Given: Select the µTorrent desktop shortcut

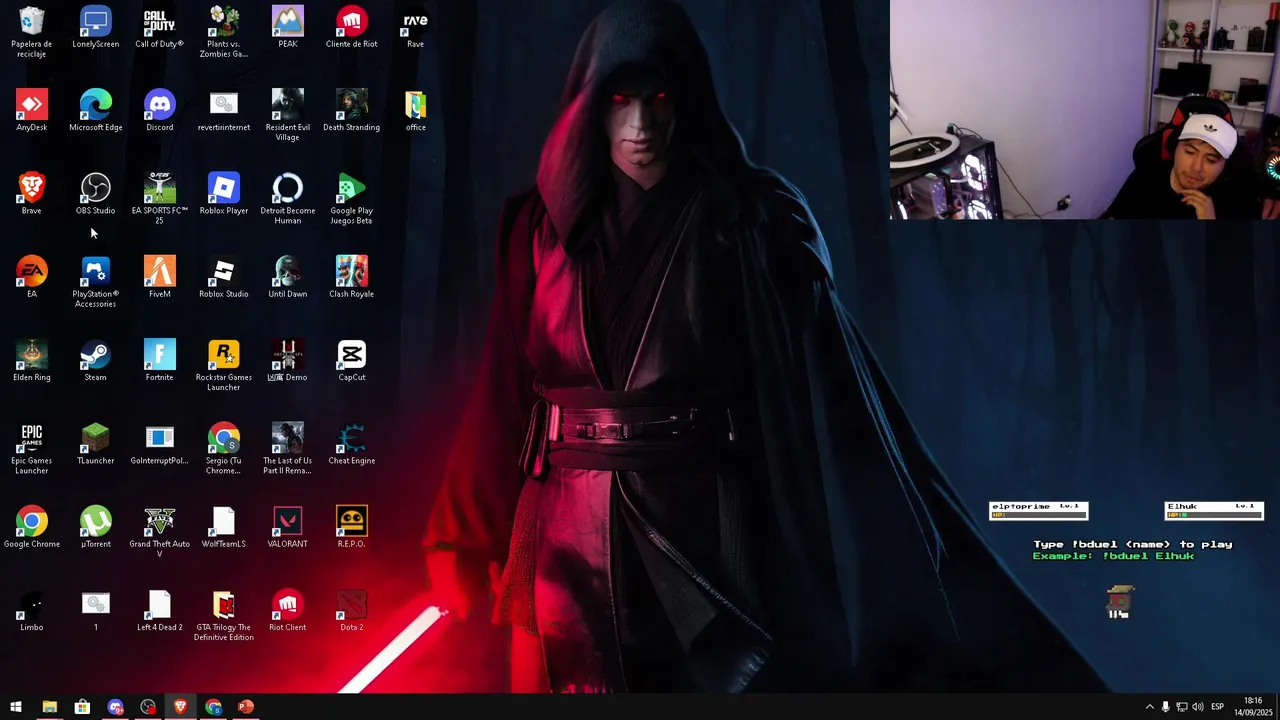Looking at the screenshot, I should coord(96,527).
